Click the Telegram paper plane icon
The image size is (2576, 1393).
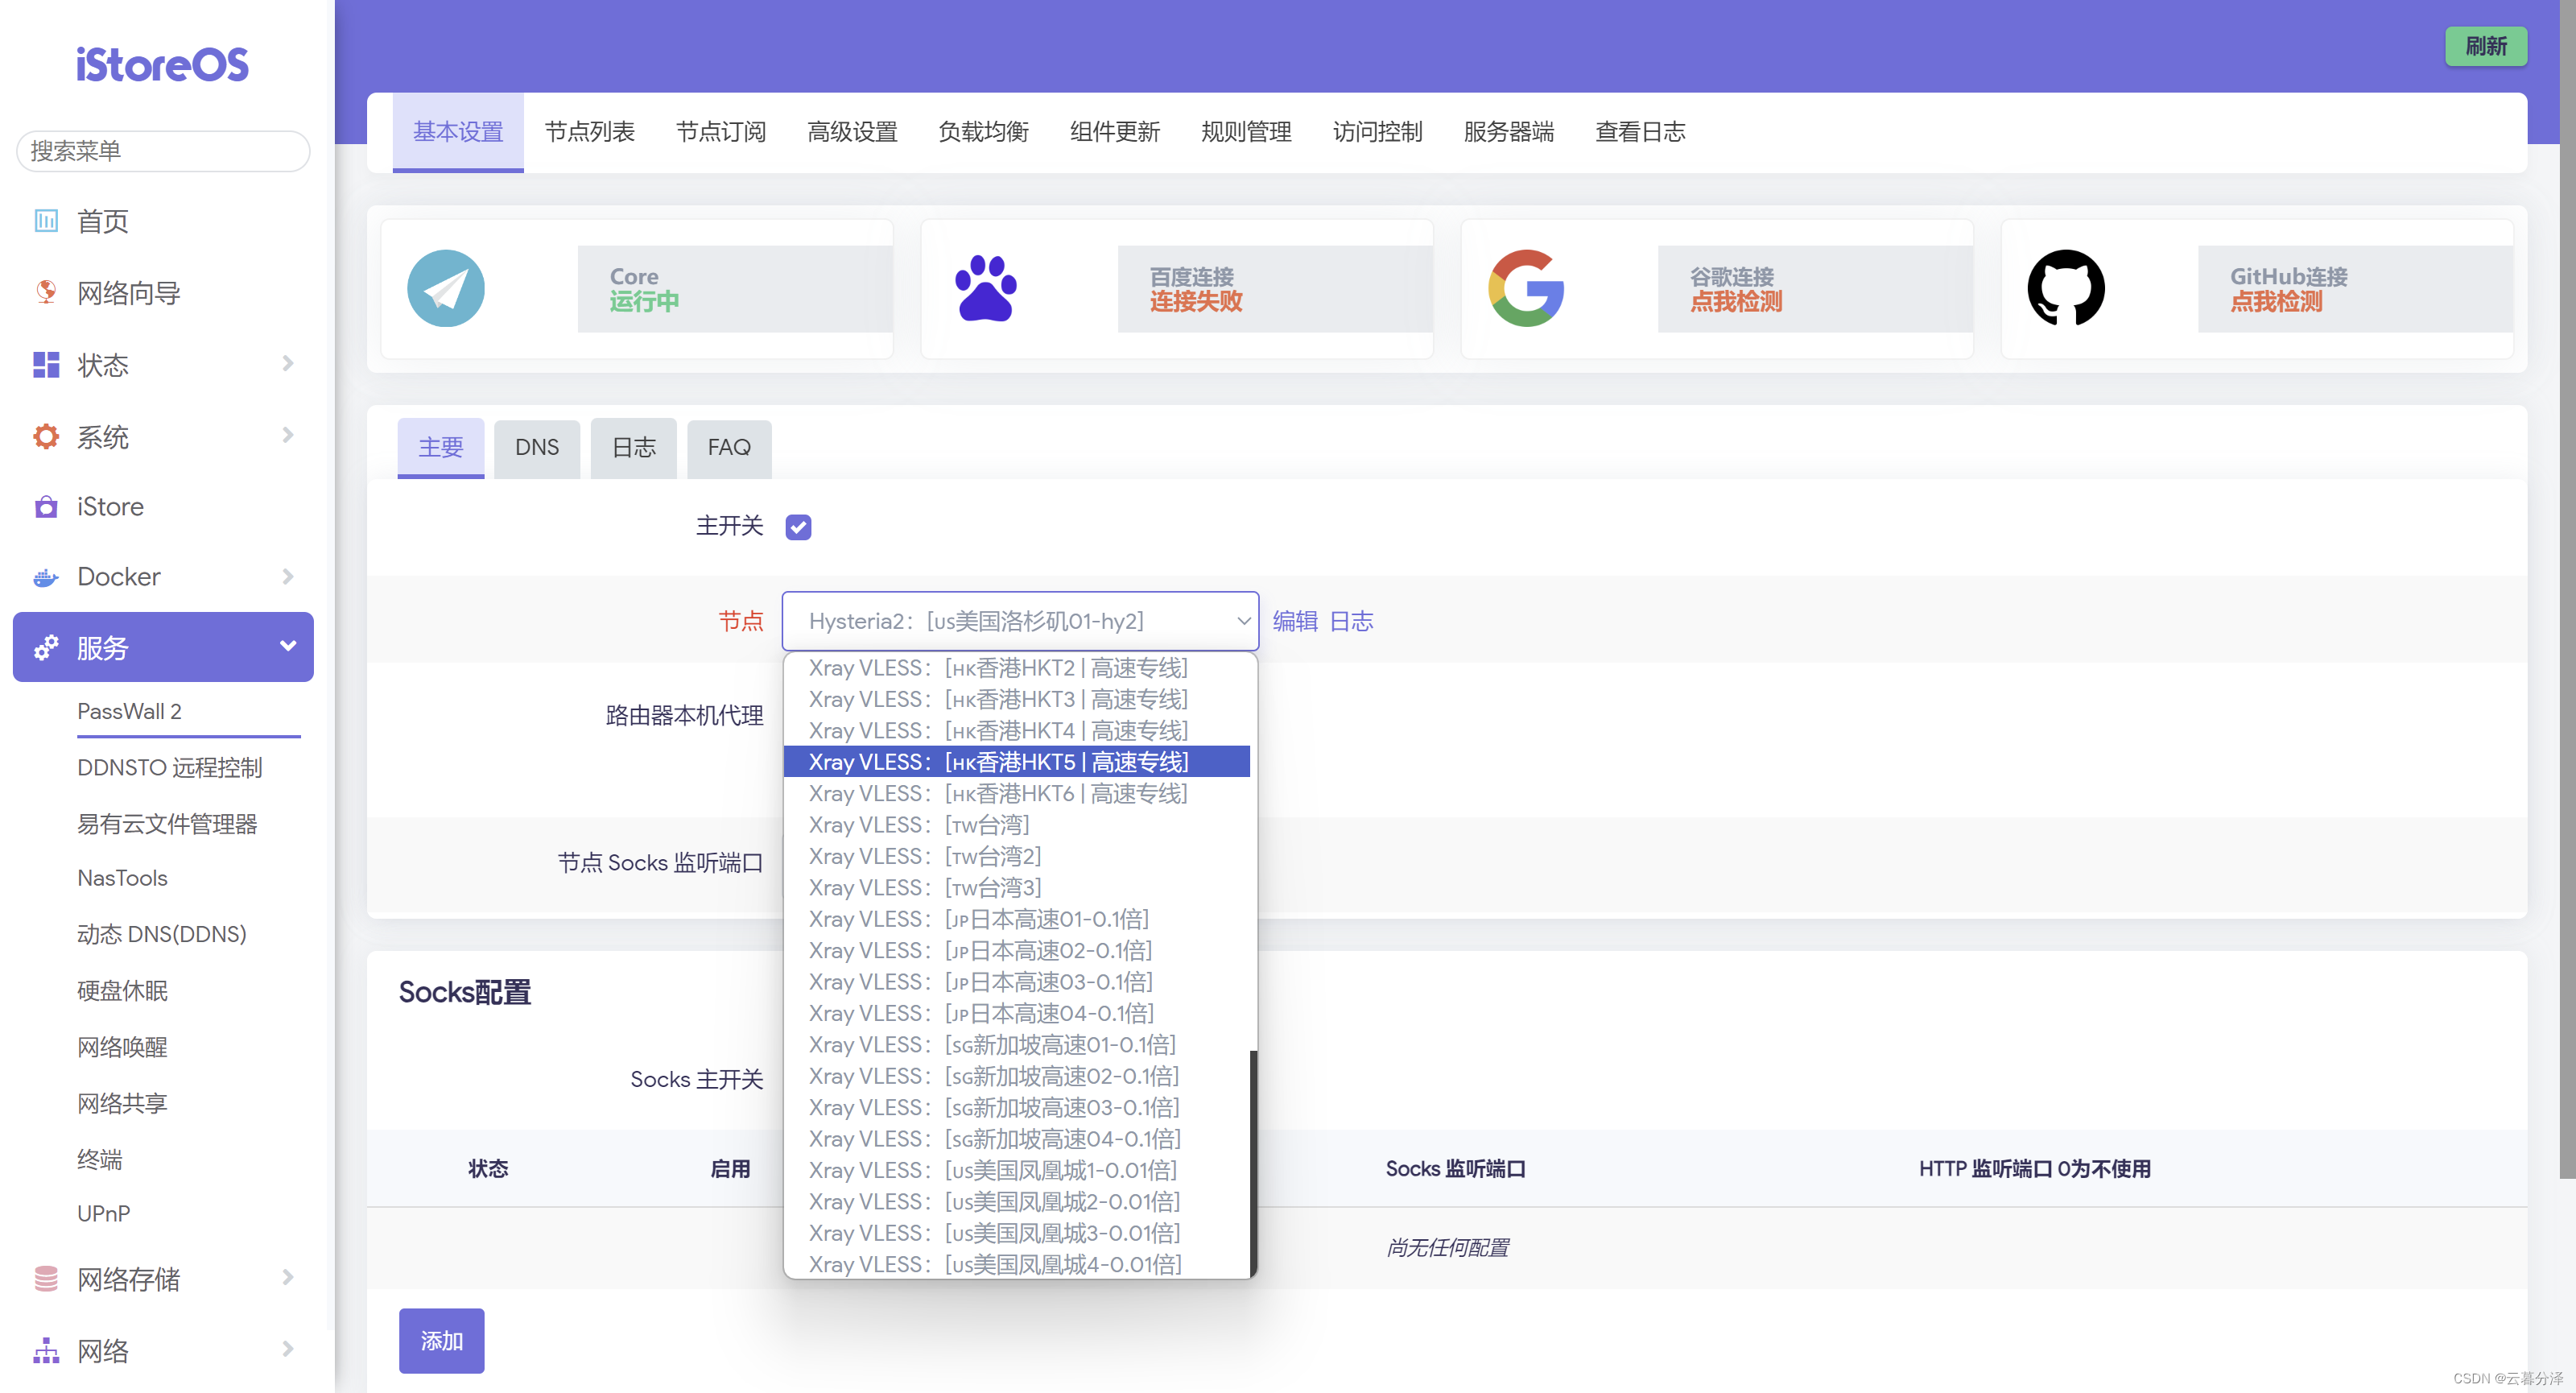pyautogui.click(x=446, y=289)
